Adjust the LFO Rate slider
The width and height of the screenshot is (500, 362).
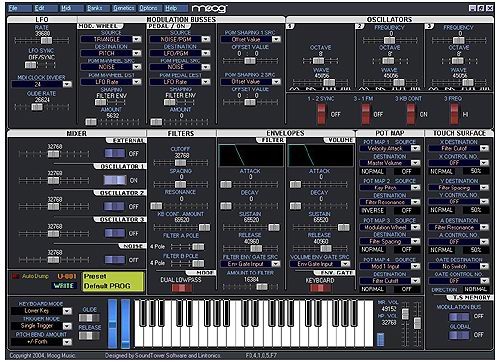click(x=42, y=41)
